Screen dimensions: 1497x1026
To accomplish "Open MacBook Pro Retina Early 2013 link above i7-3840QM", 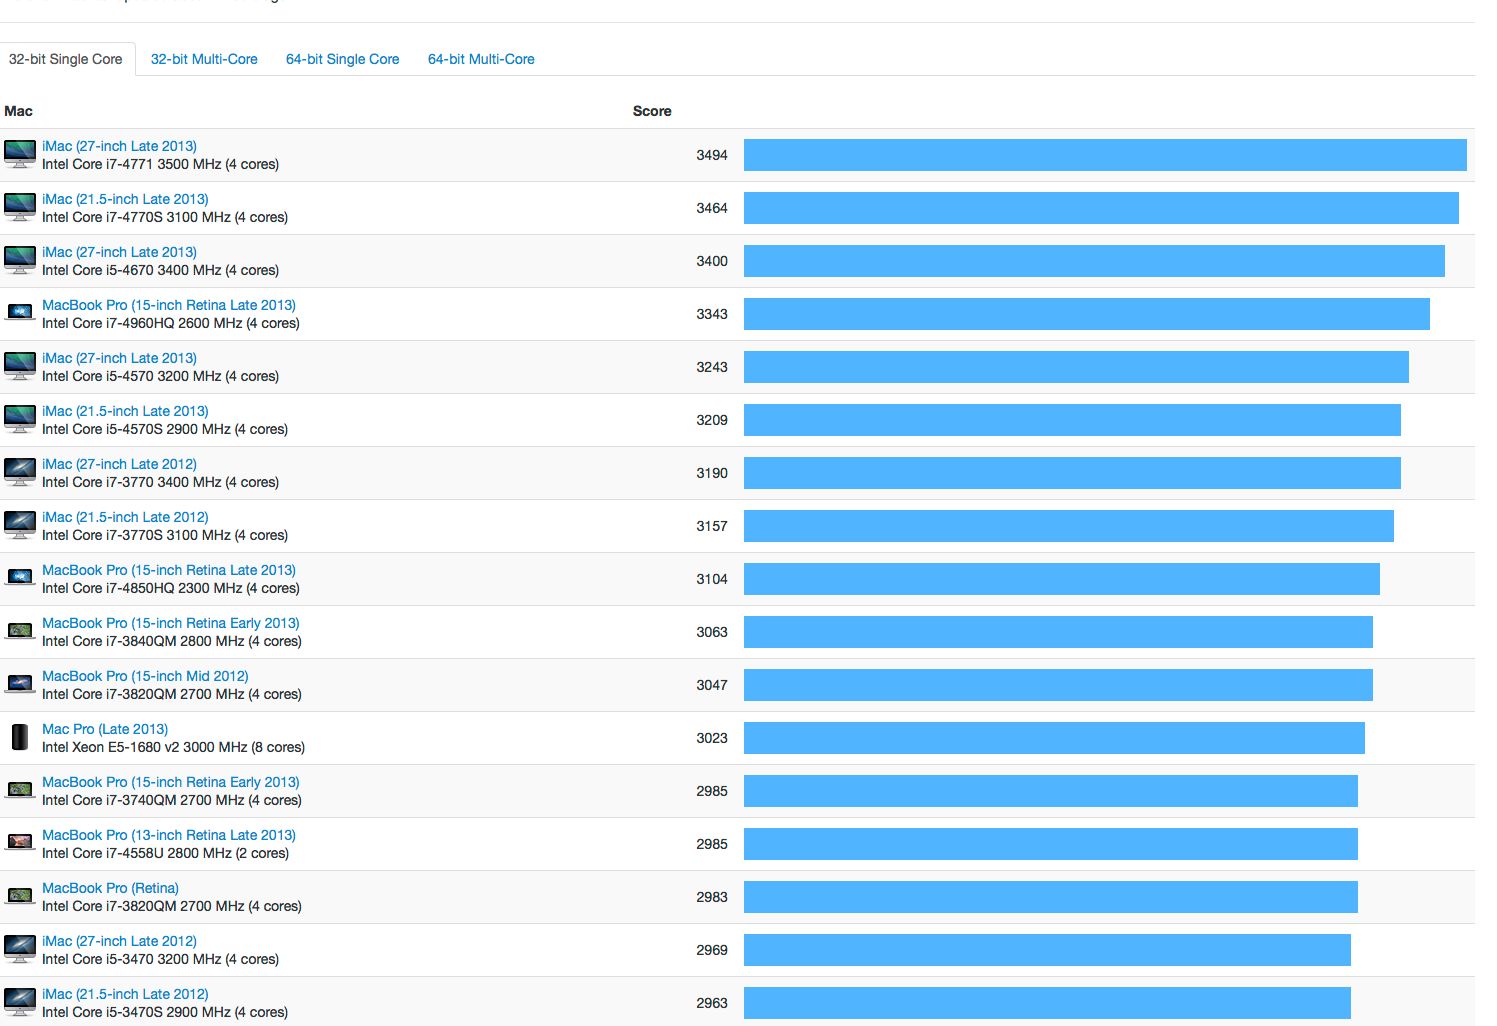I will click(x=171, y=623).
